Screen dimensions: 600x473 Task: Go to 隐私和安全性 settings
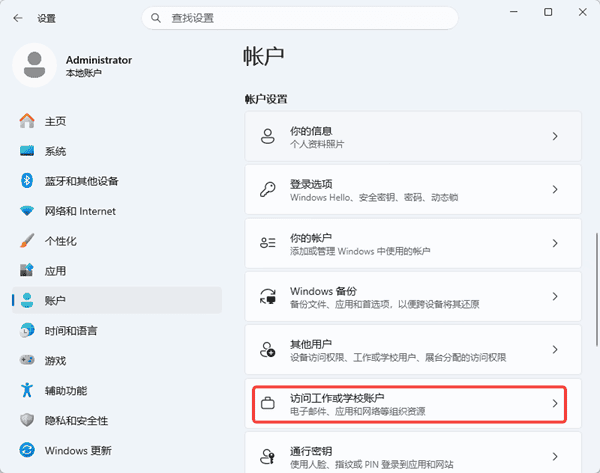pyautogui.click(x=117, y=420)
